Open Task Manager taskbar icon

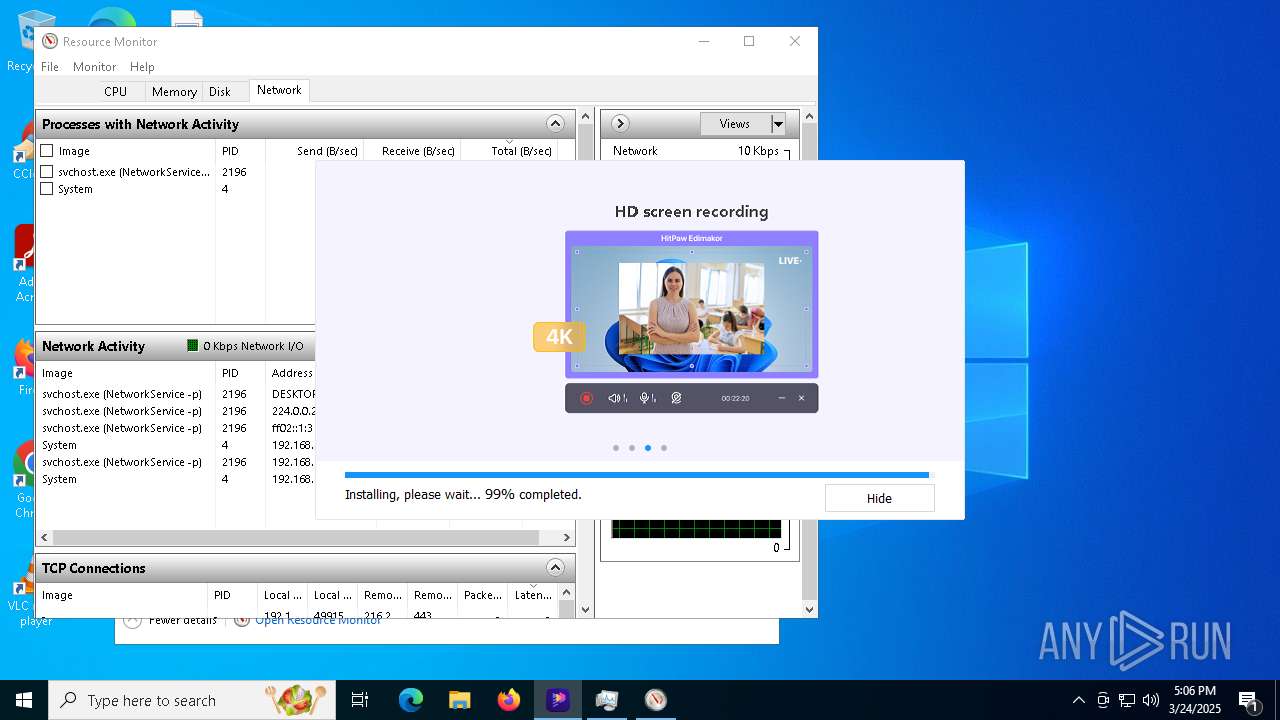click(607, 700)
